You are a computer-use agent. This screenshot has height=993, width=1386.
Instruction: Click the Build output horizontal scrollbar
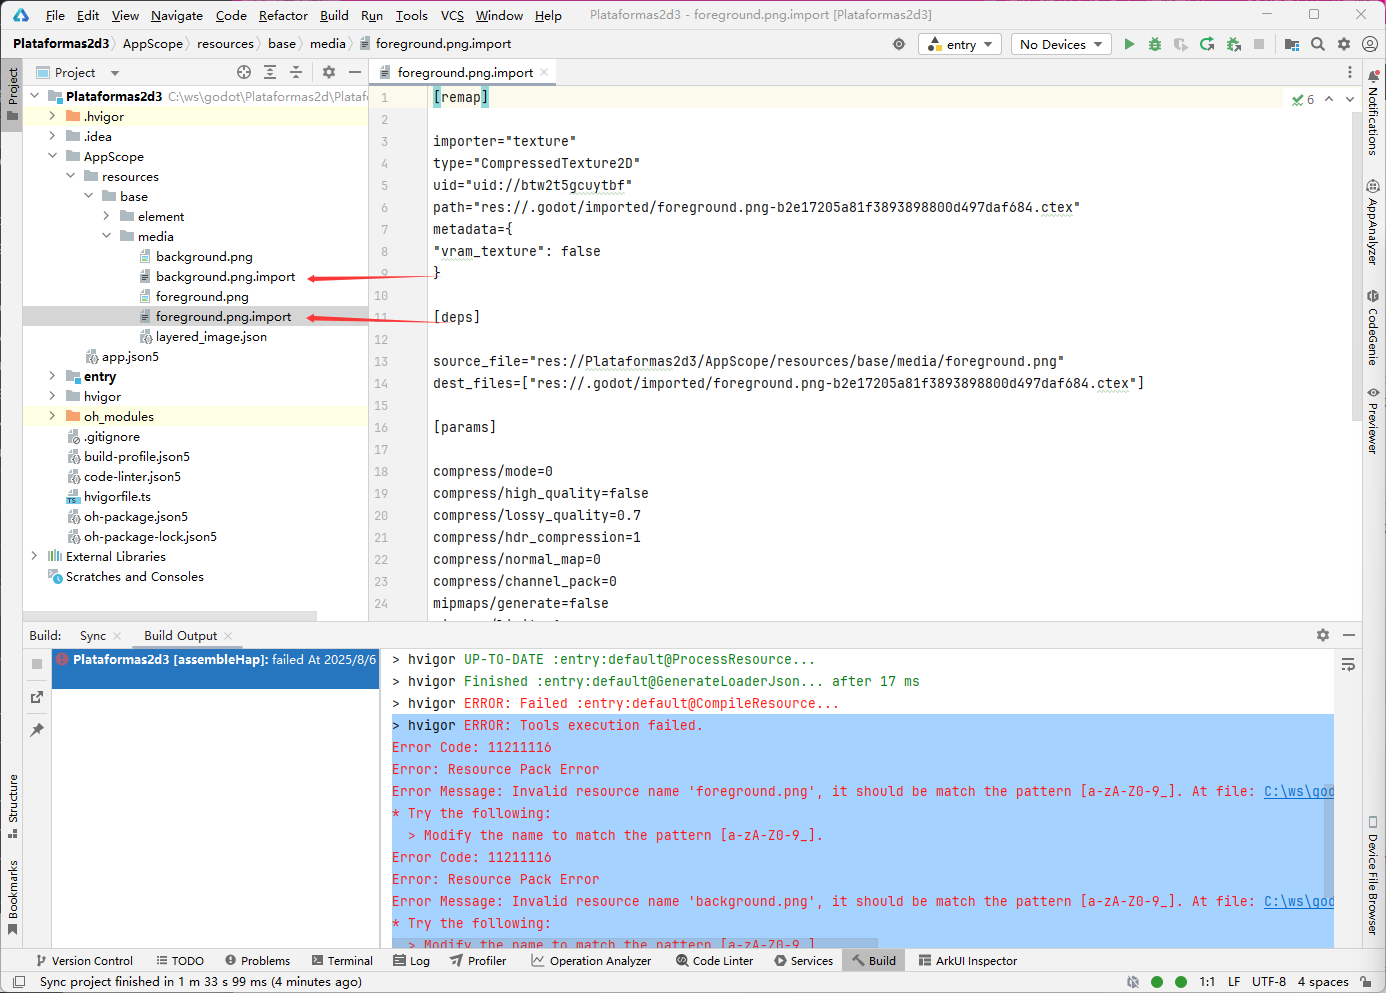click(x=635, y=943)
